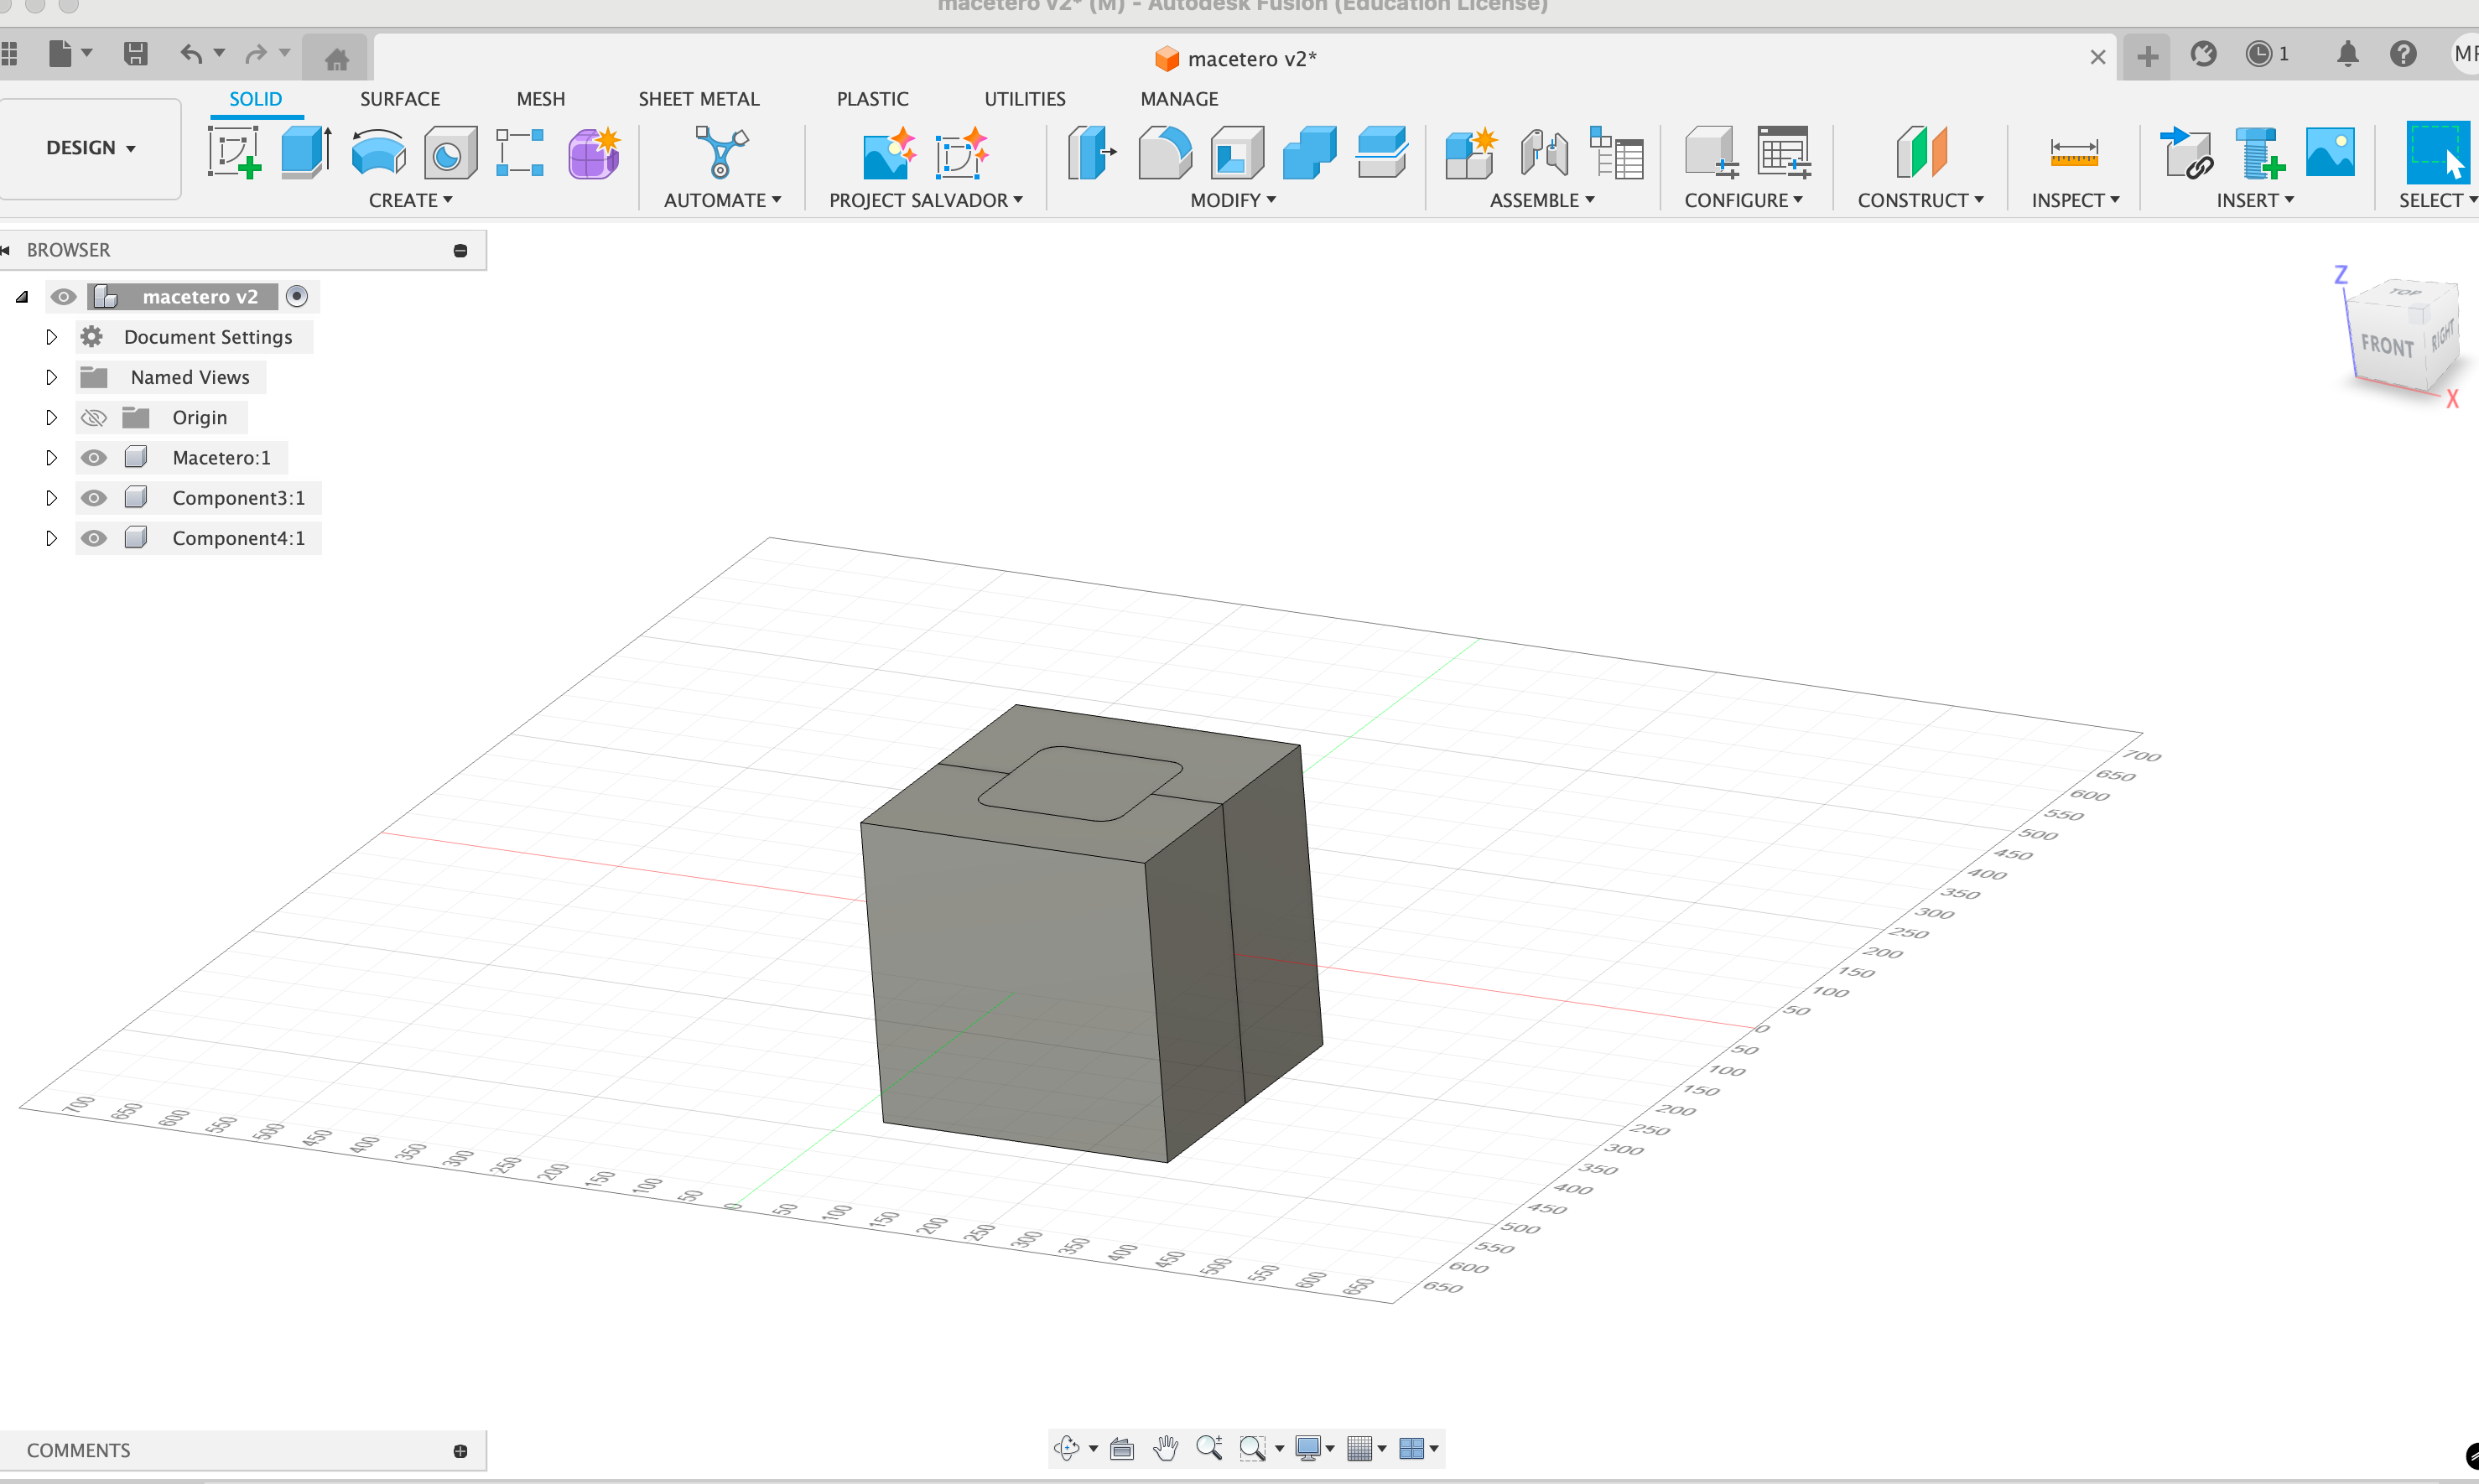Select the Orbit tool in navigation bar
The image size is (2479, 1484).
point(1067,1448)
